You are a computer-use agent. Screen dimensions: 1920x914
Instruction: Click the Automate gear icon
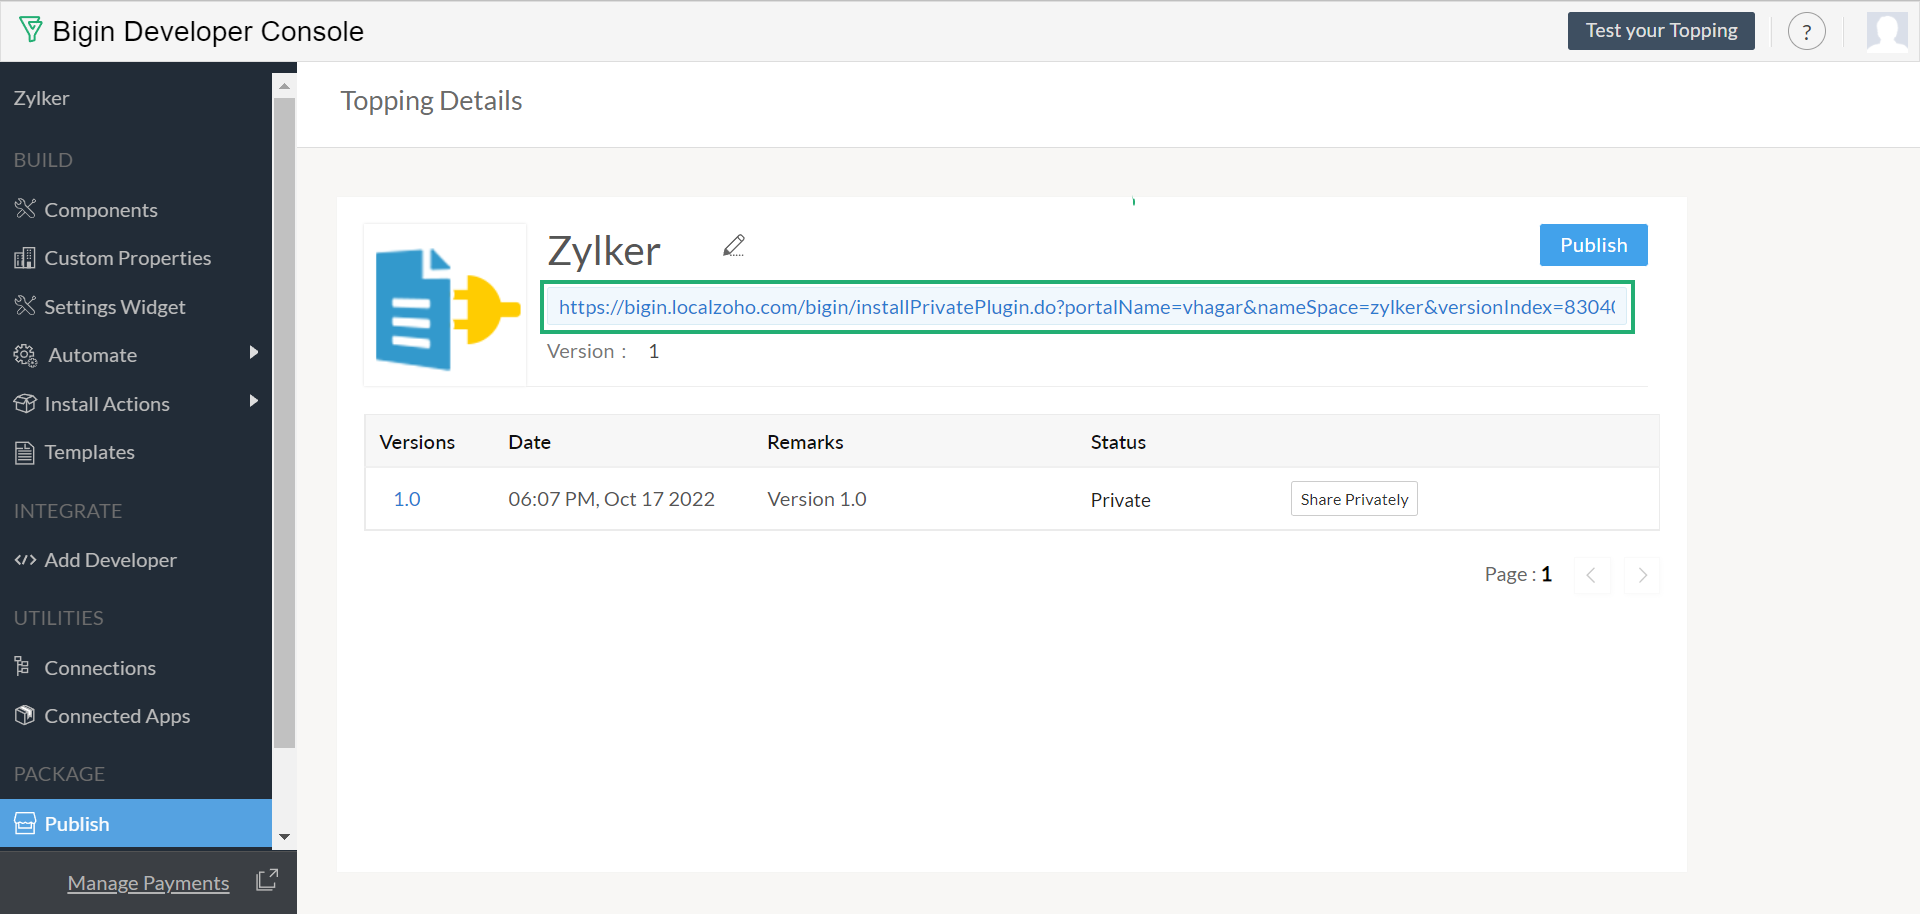coord(25,355)
